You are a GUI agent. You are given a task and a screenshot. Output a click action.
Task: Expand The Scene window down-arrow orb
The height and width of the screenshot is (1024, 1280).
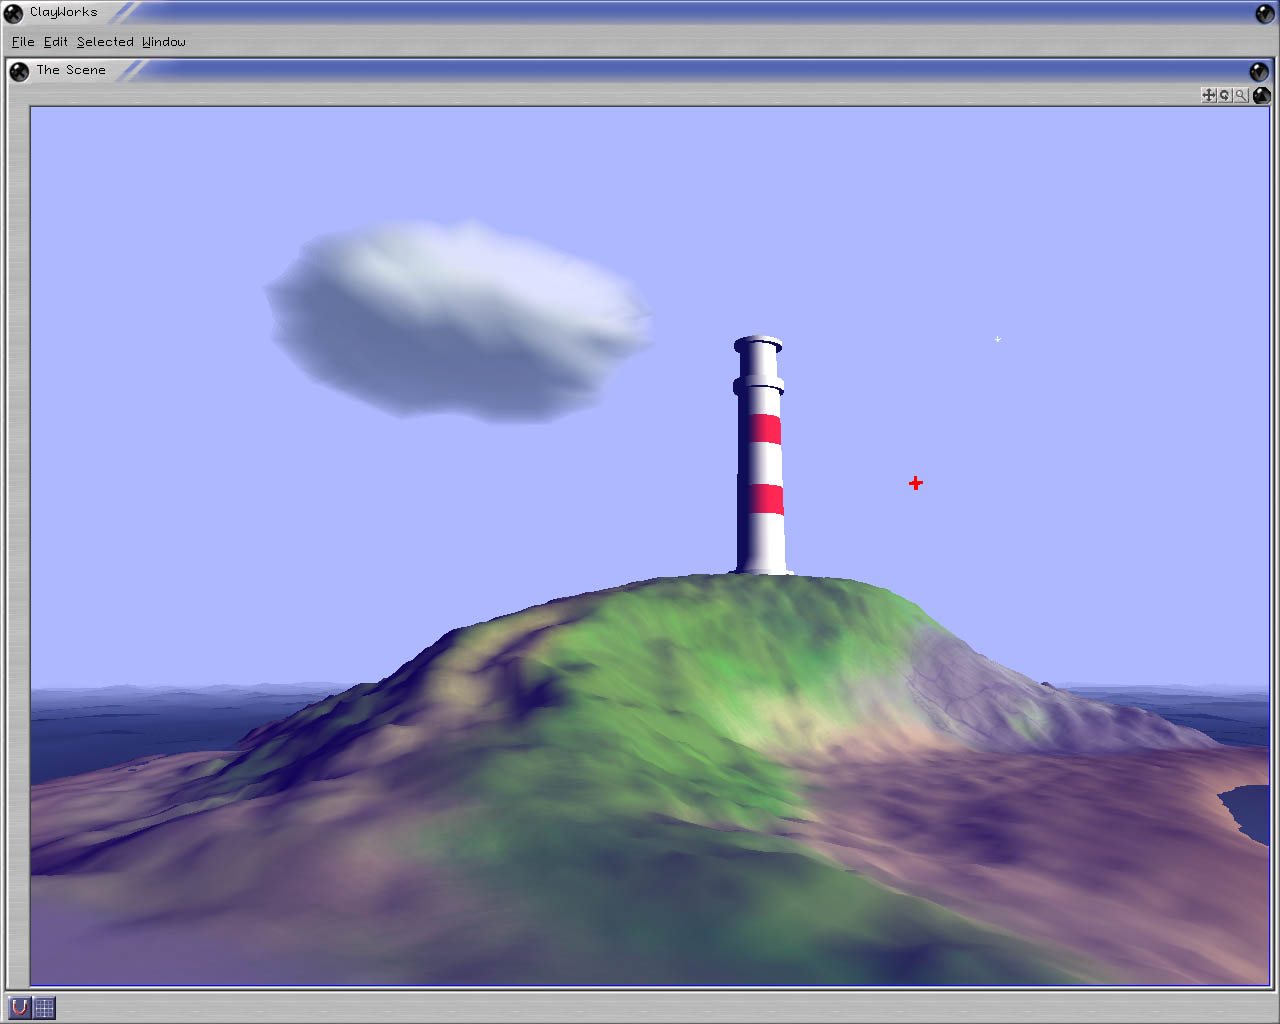(1258, 71)
